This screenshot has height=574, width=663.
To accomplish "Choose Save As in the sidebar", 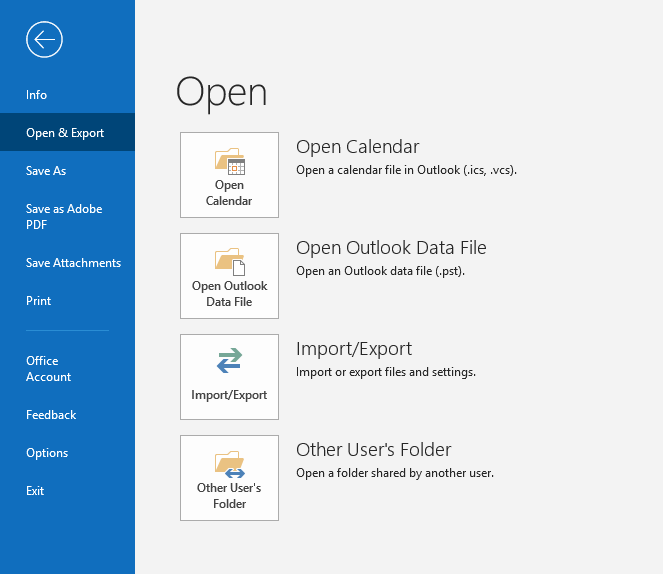I will (x=46, y=171).
